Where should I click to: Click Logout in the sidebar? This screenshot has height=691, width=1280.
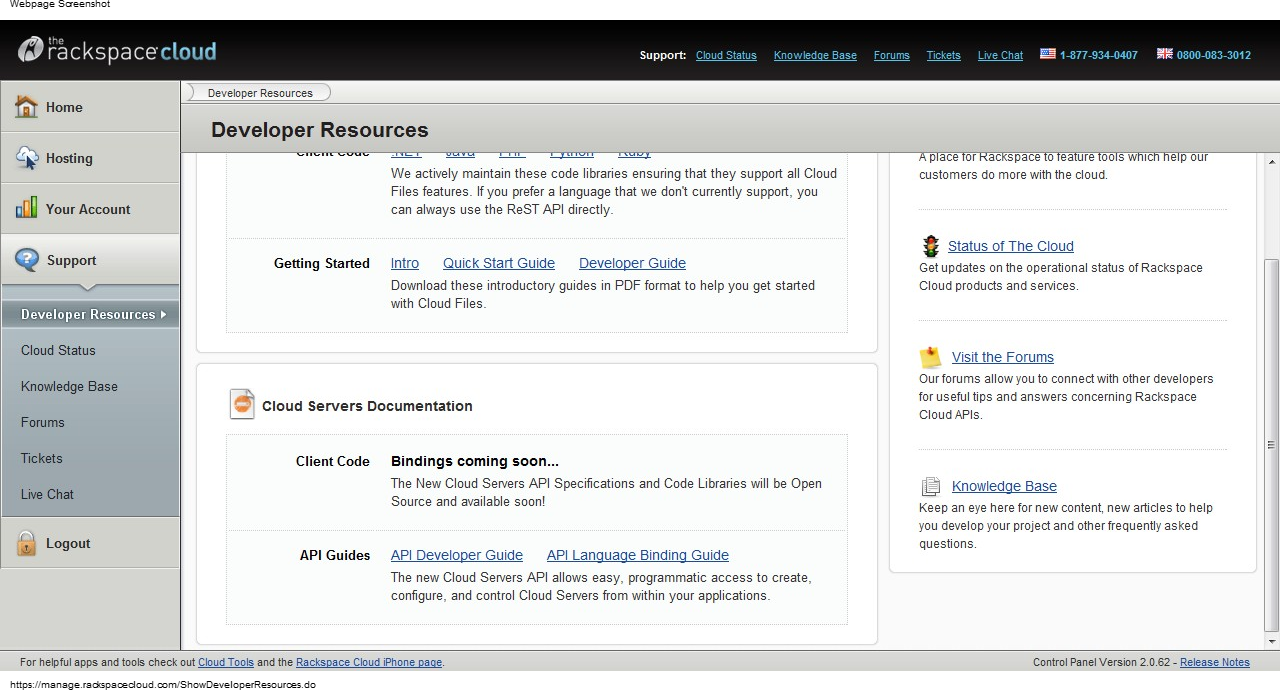90,543
